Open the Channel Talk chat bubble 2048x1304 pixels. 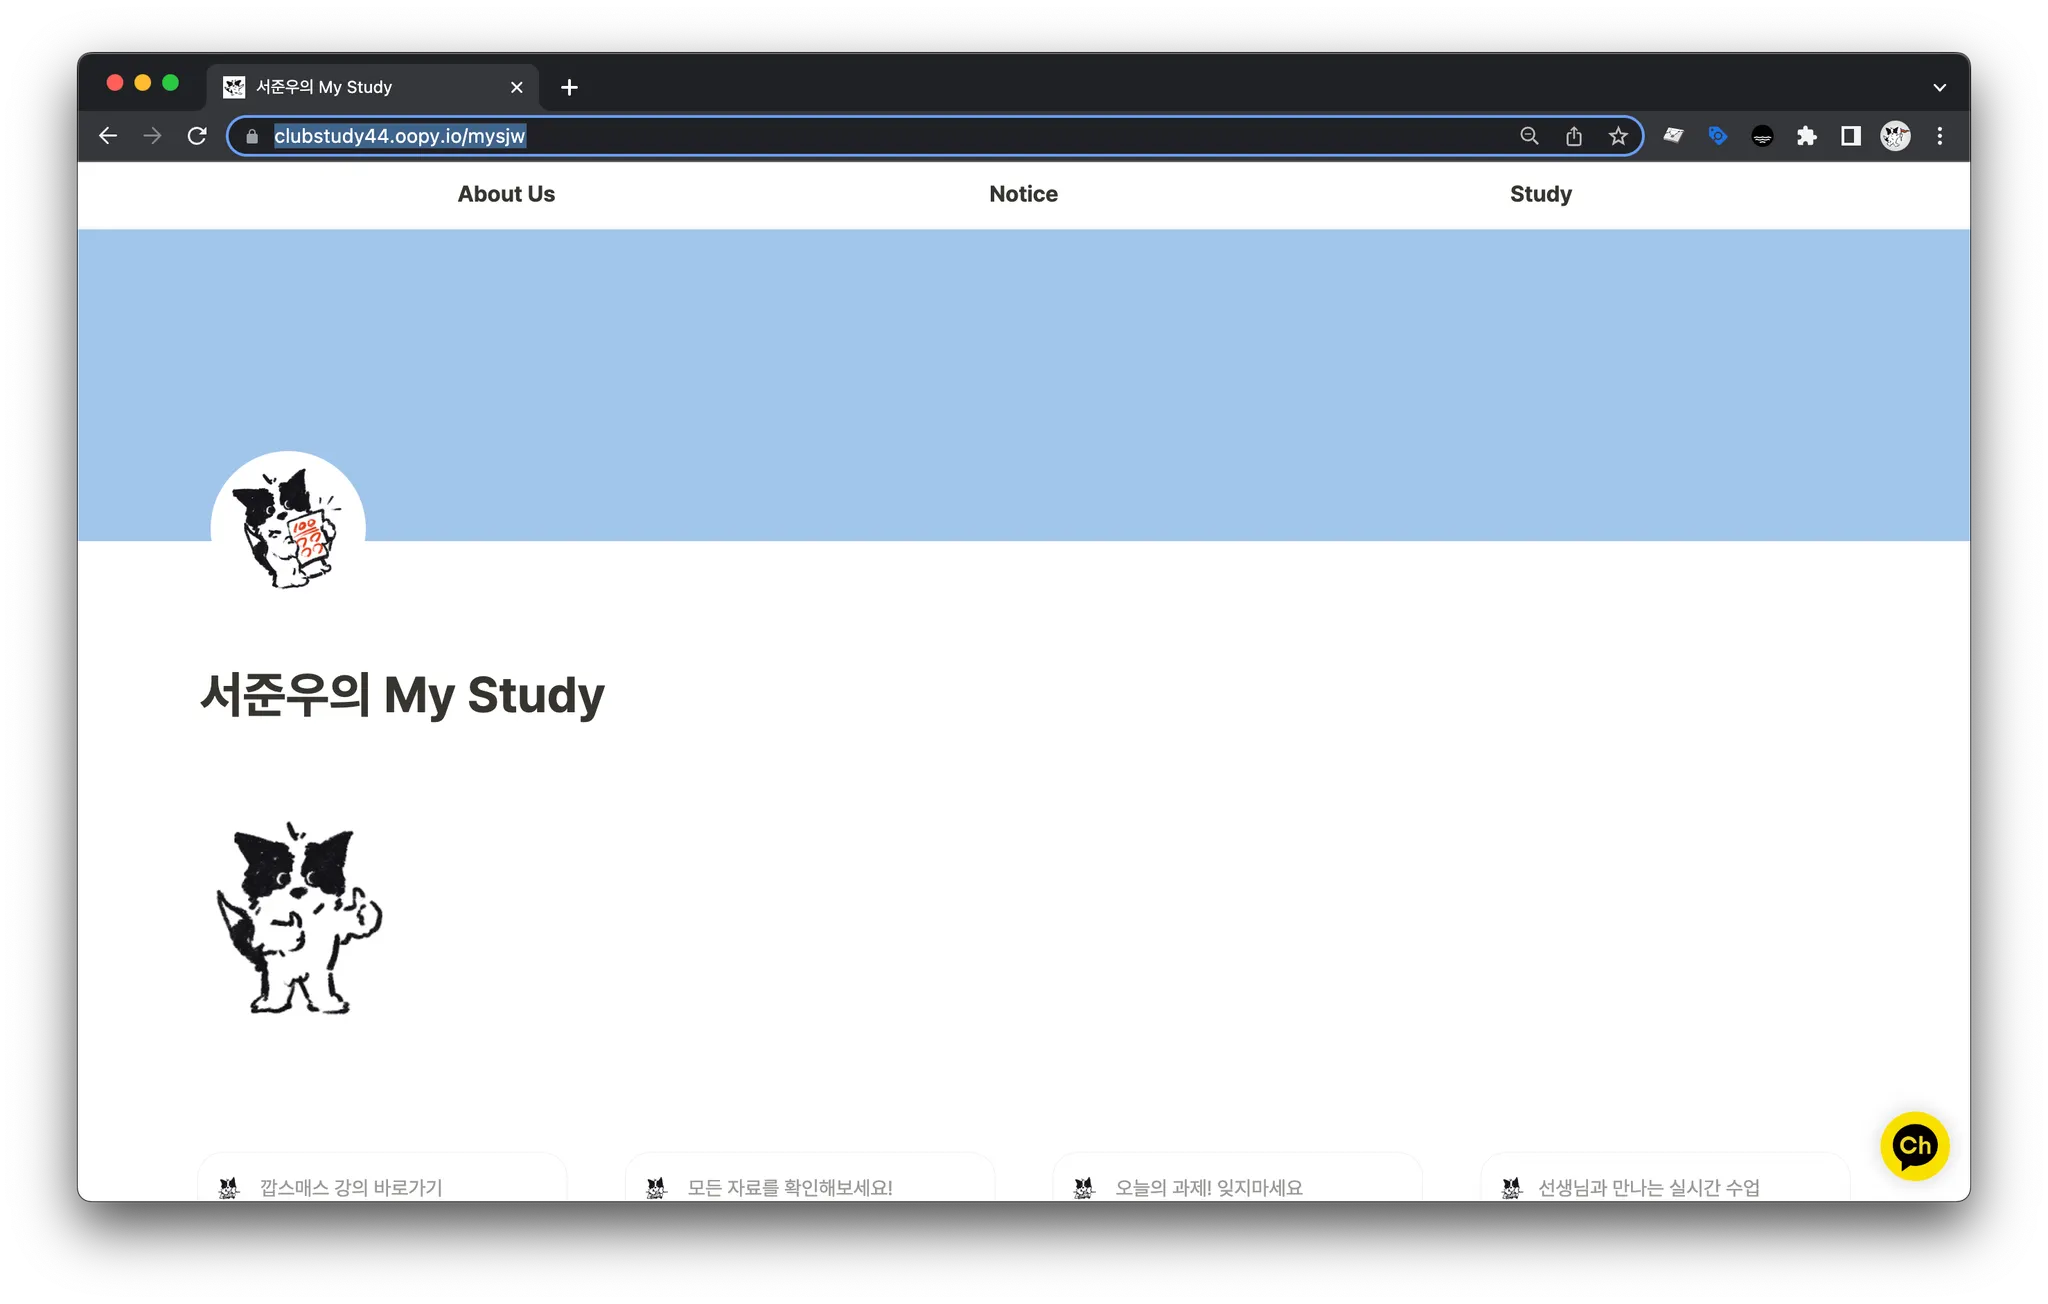point(1914,1146)
